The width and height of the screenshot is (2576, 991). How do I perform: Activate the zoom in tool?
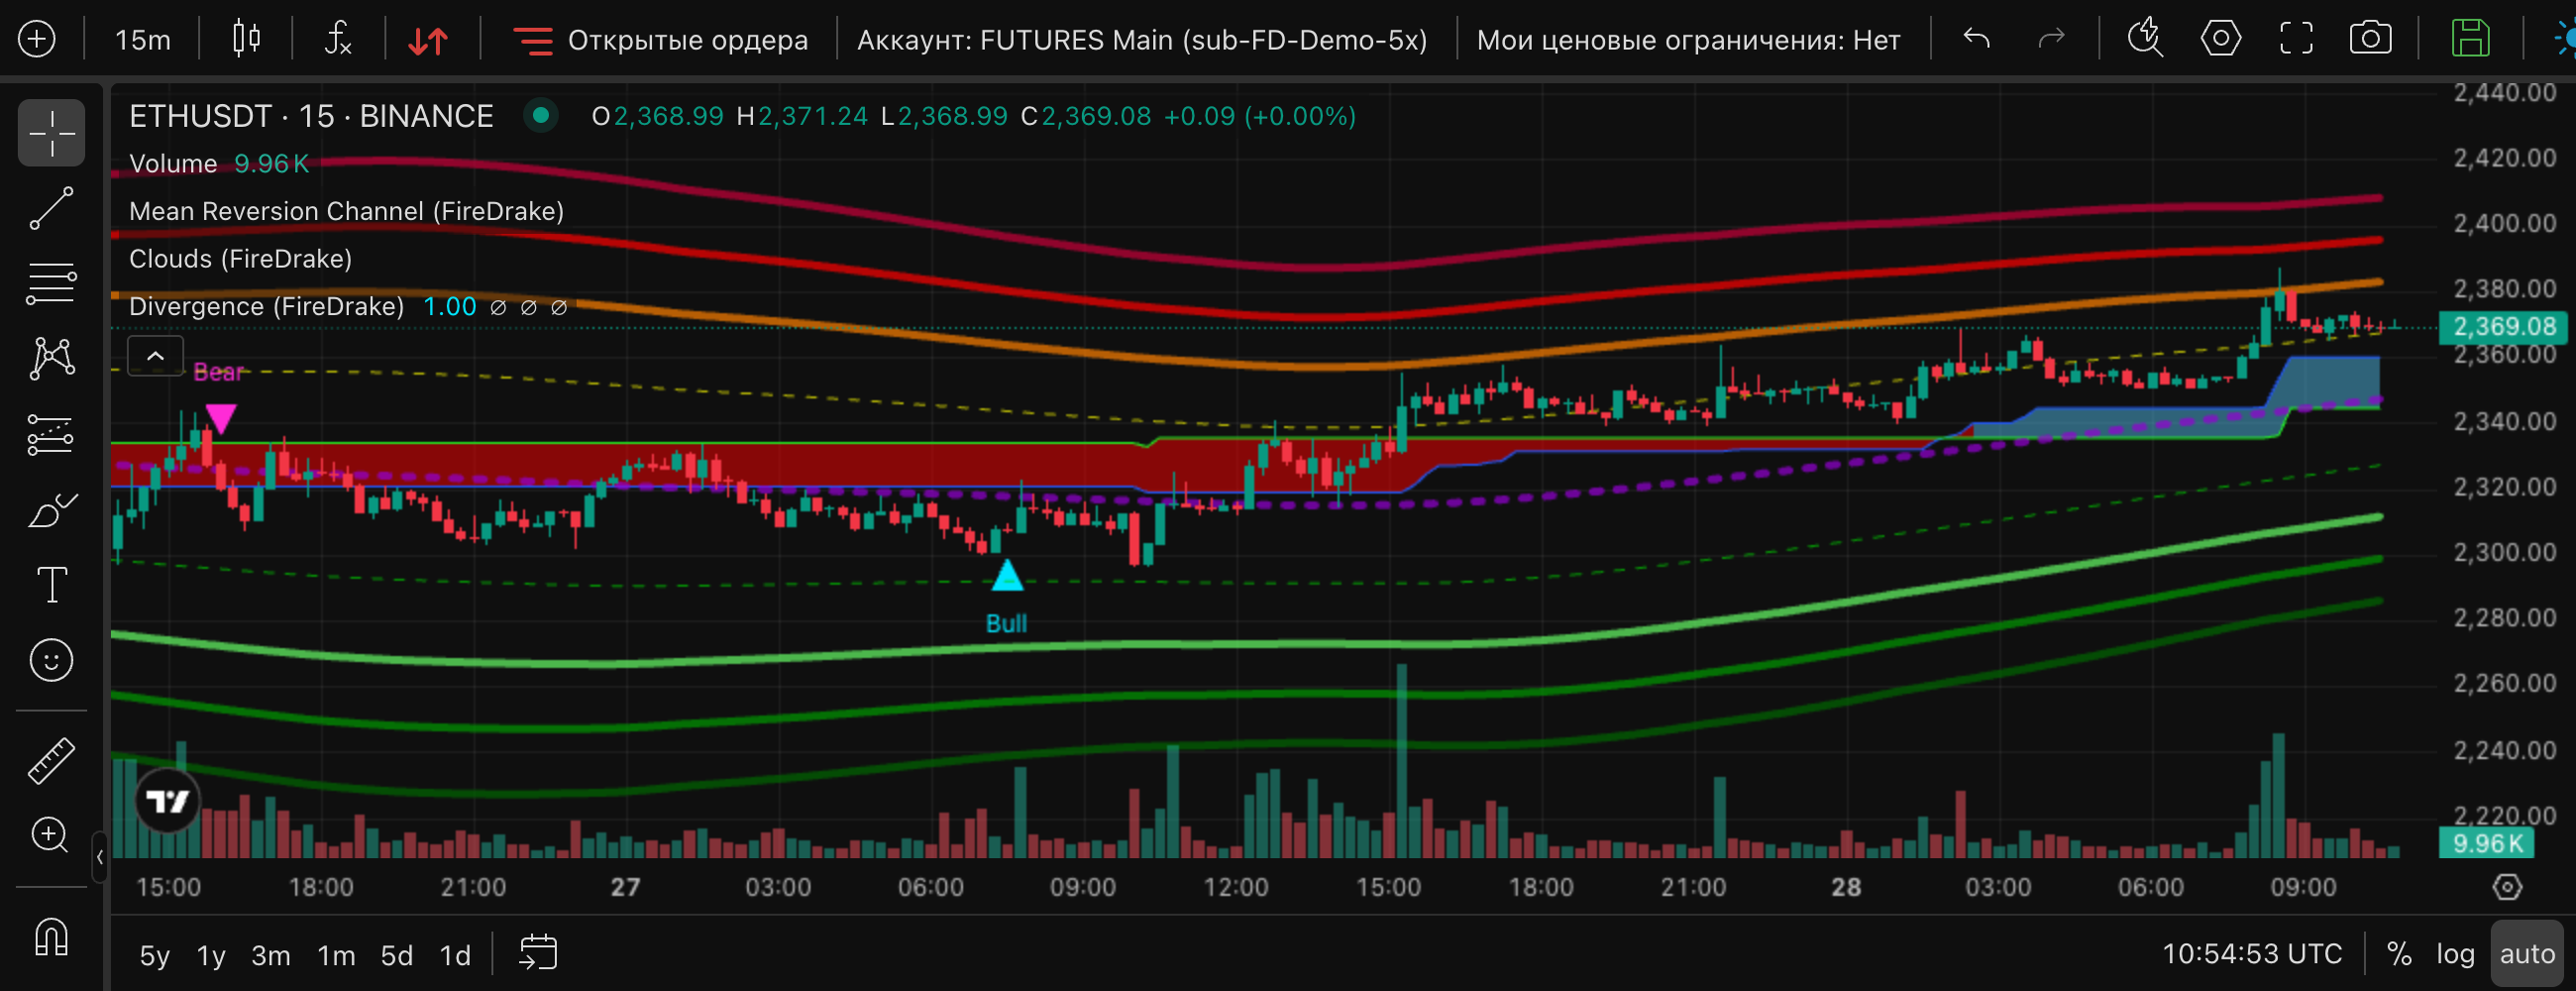[x=51, y=835]
